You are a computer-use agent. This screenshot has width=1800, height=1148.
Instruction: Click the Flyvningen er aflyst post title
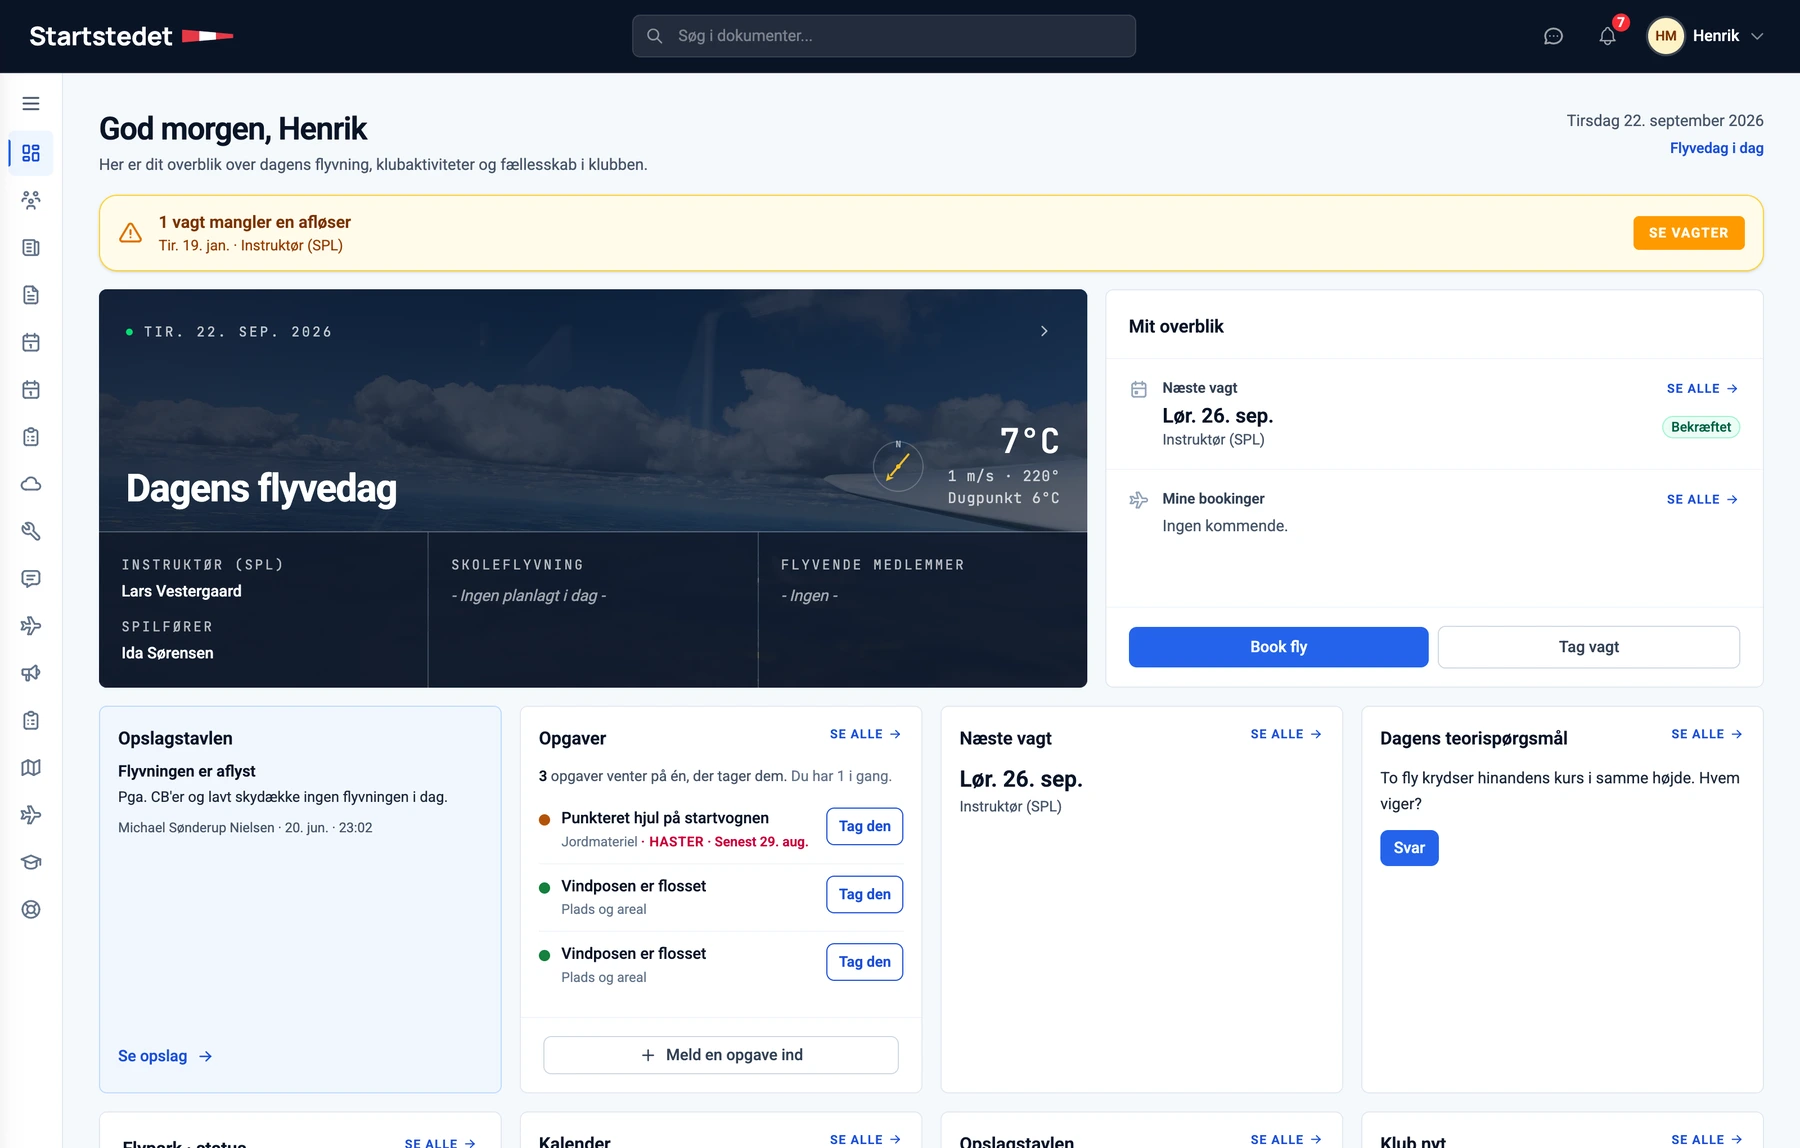[187, 771]
